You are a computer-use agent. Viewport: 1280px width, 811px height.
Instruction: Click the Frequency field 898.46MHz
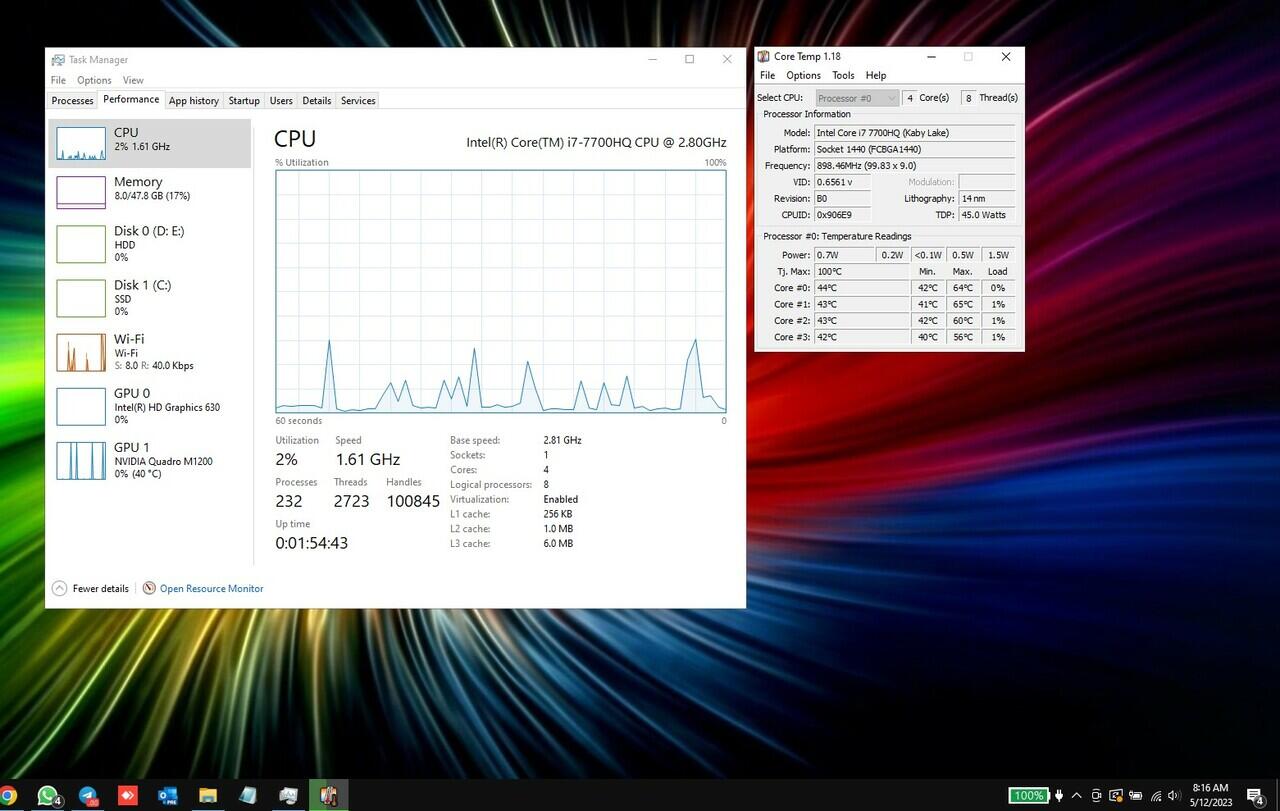click(x=915, y=166)
